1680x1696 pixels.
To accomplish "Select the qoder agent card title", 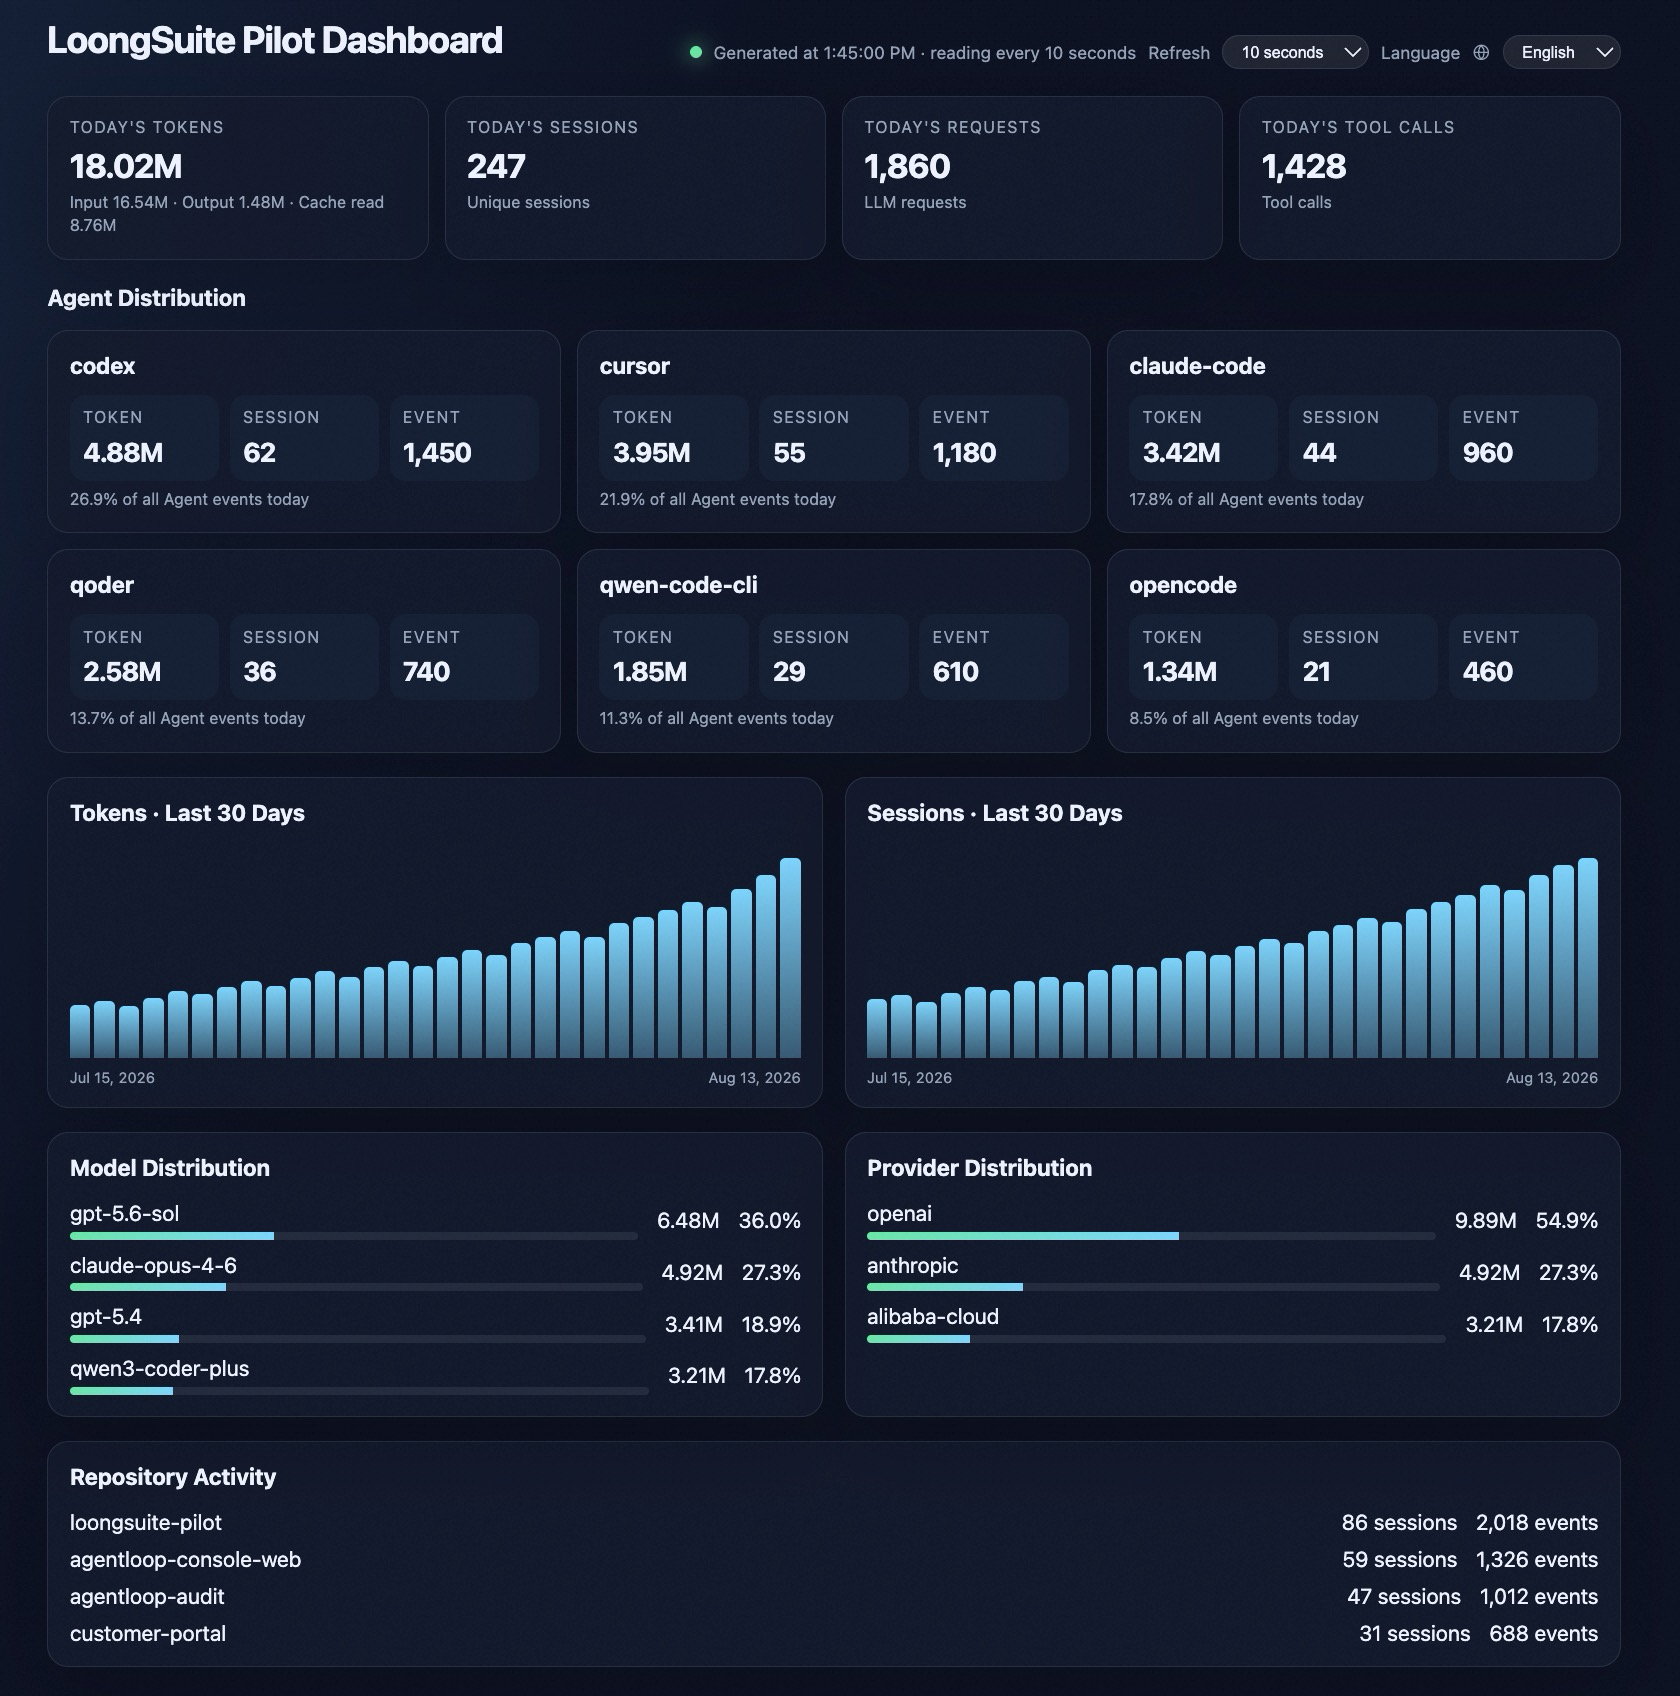I will click(102, 585).
